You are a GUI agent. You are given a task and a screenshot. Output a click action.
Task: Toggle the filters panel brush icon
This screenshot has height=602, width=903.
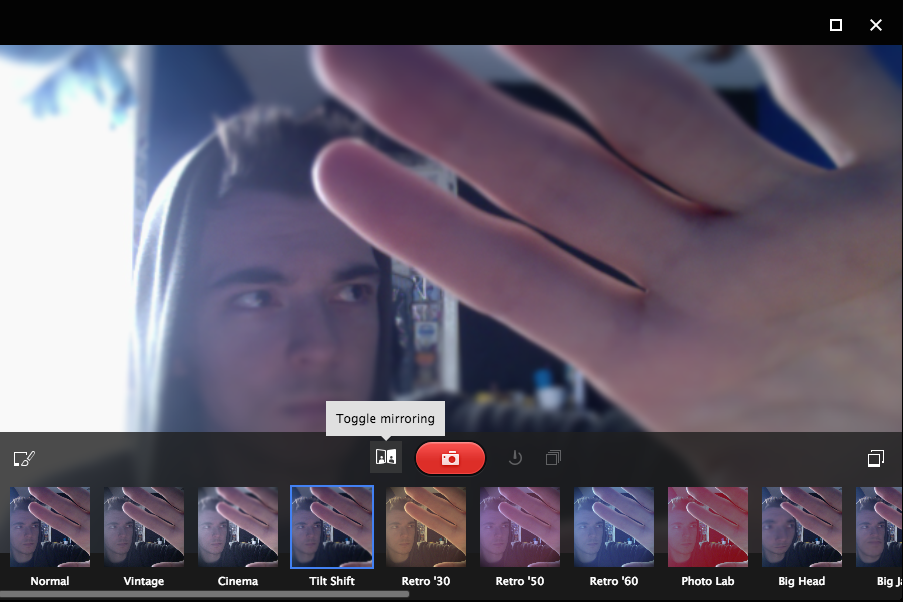point(24,459)
